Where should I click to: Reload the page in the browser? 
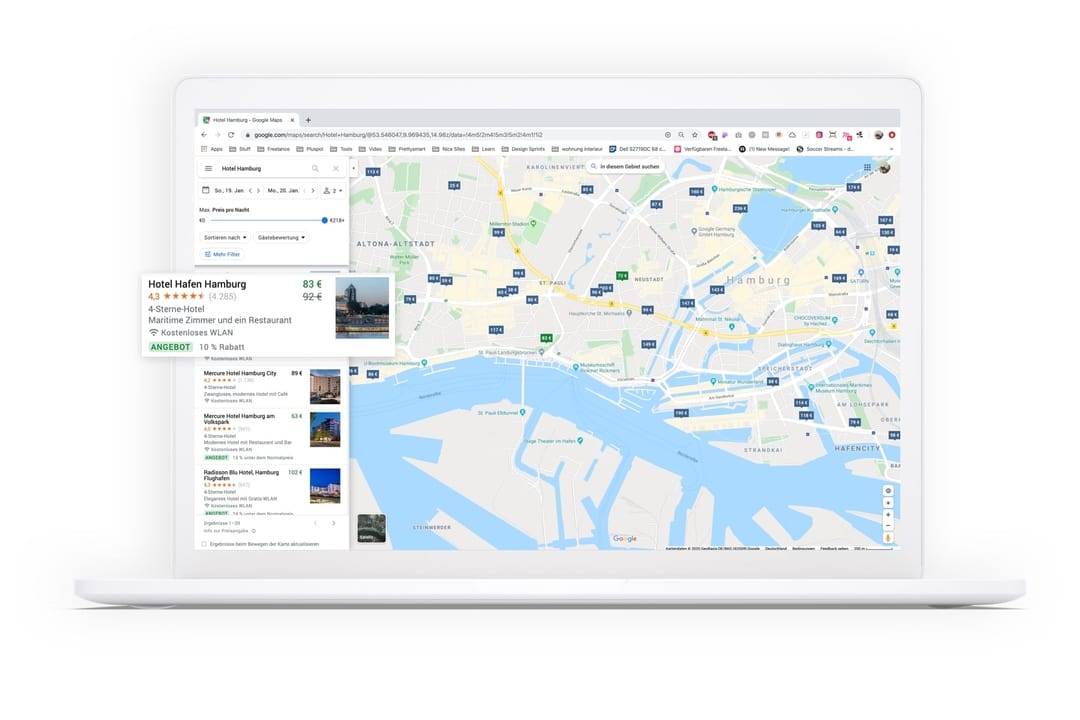coord(231,134)
